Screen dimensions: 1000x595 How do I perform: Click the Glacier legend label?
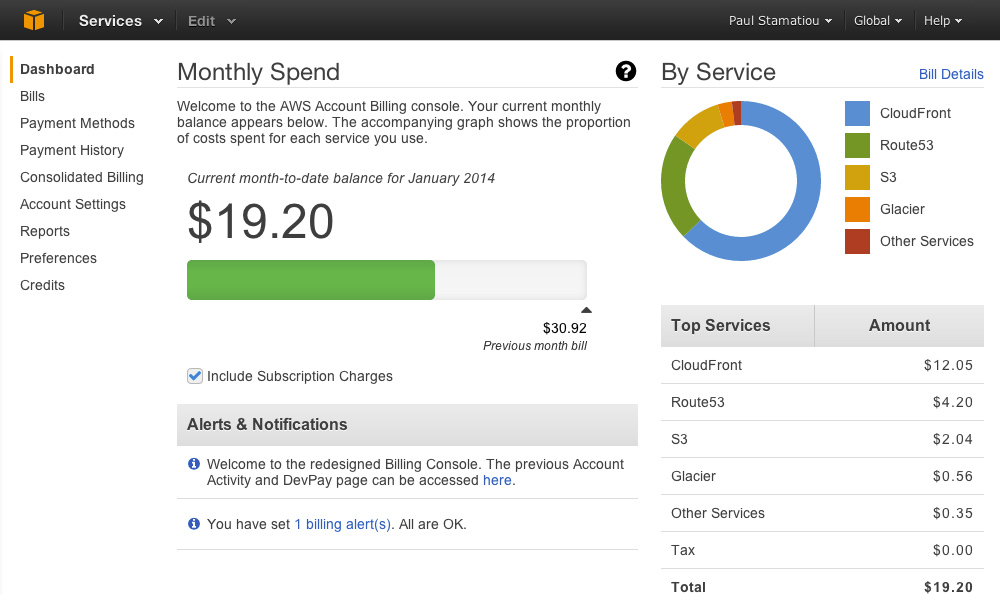coord(902,209)
